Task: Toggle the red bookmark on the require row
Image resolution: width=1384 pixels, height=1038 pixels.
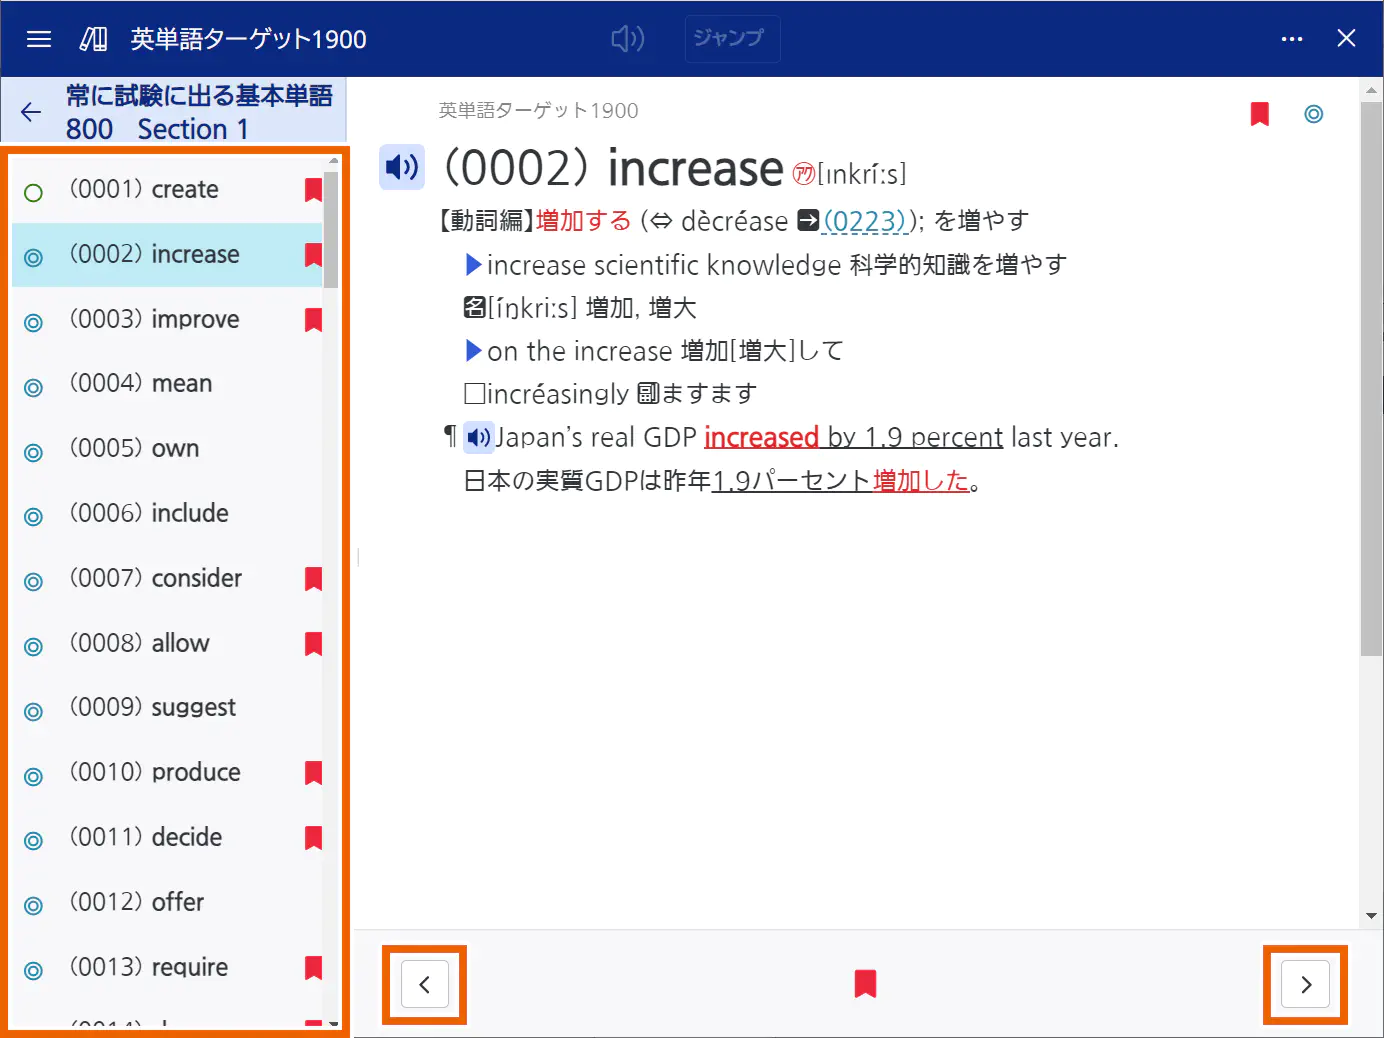Action: pos(313,968)
